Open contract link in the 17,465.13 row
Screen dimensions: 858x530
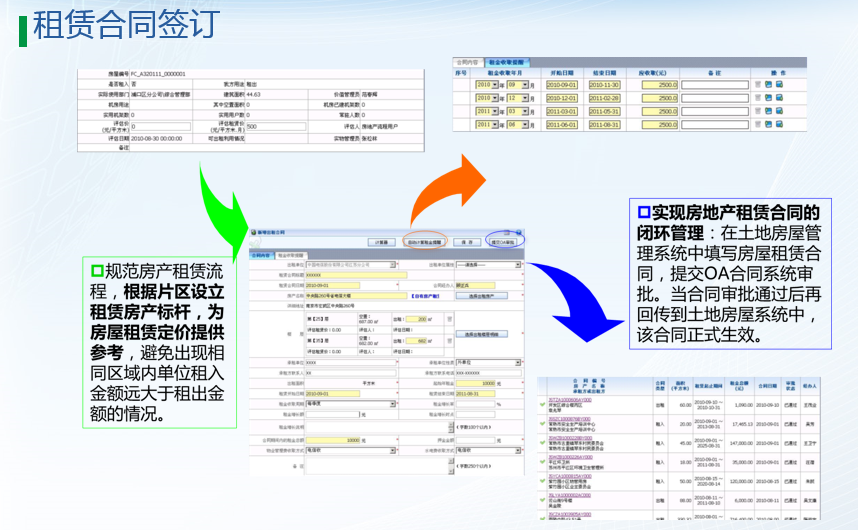click(x=570, y=419)
